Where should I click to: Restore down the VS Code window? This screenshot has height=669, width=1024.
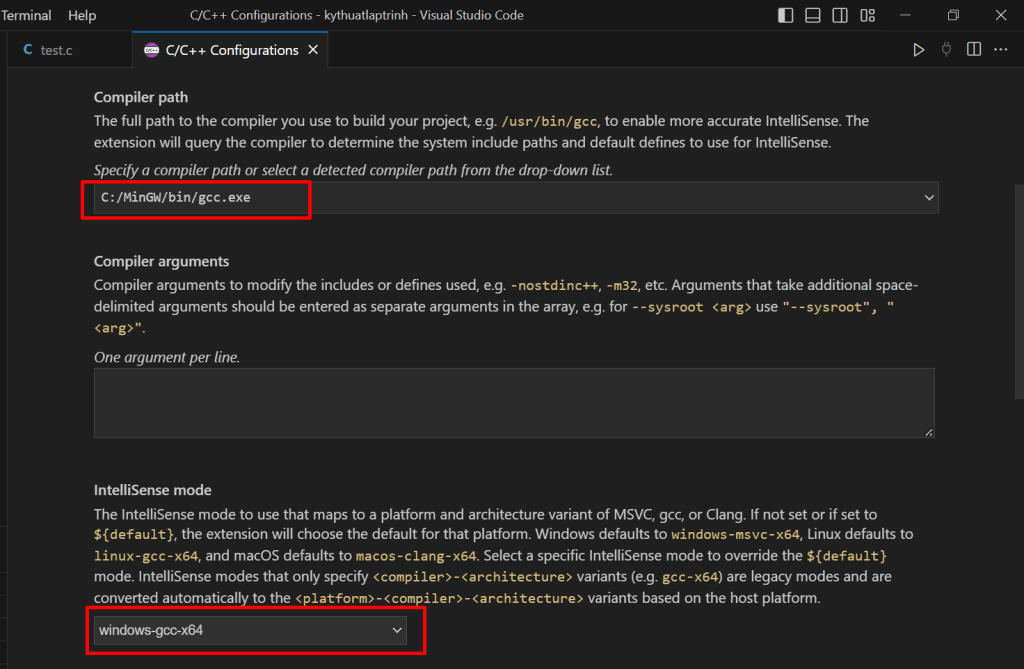(953, 15)
